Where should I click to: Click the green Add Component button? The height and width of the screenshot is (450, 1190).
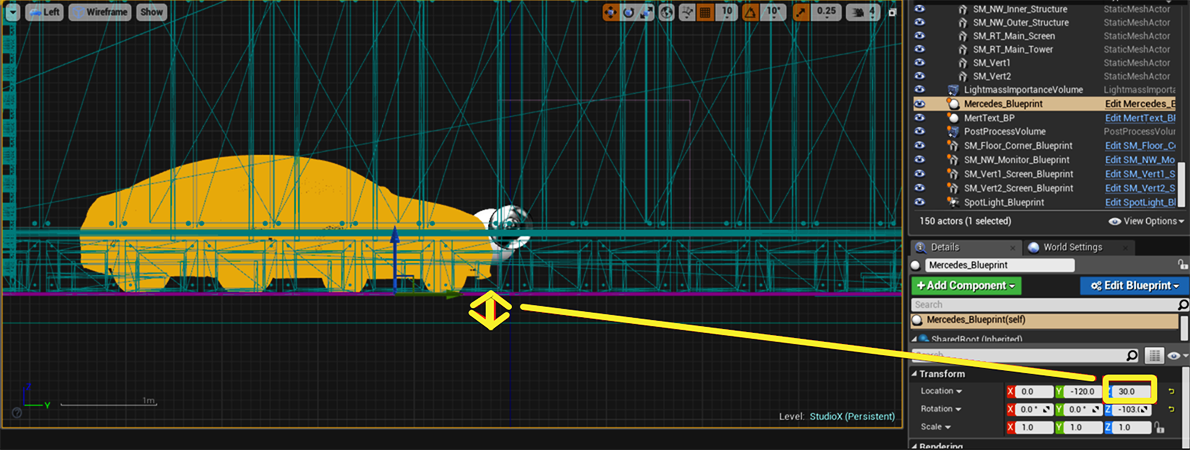pos(967,286)
